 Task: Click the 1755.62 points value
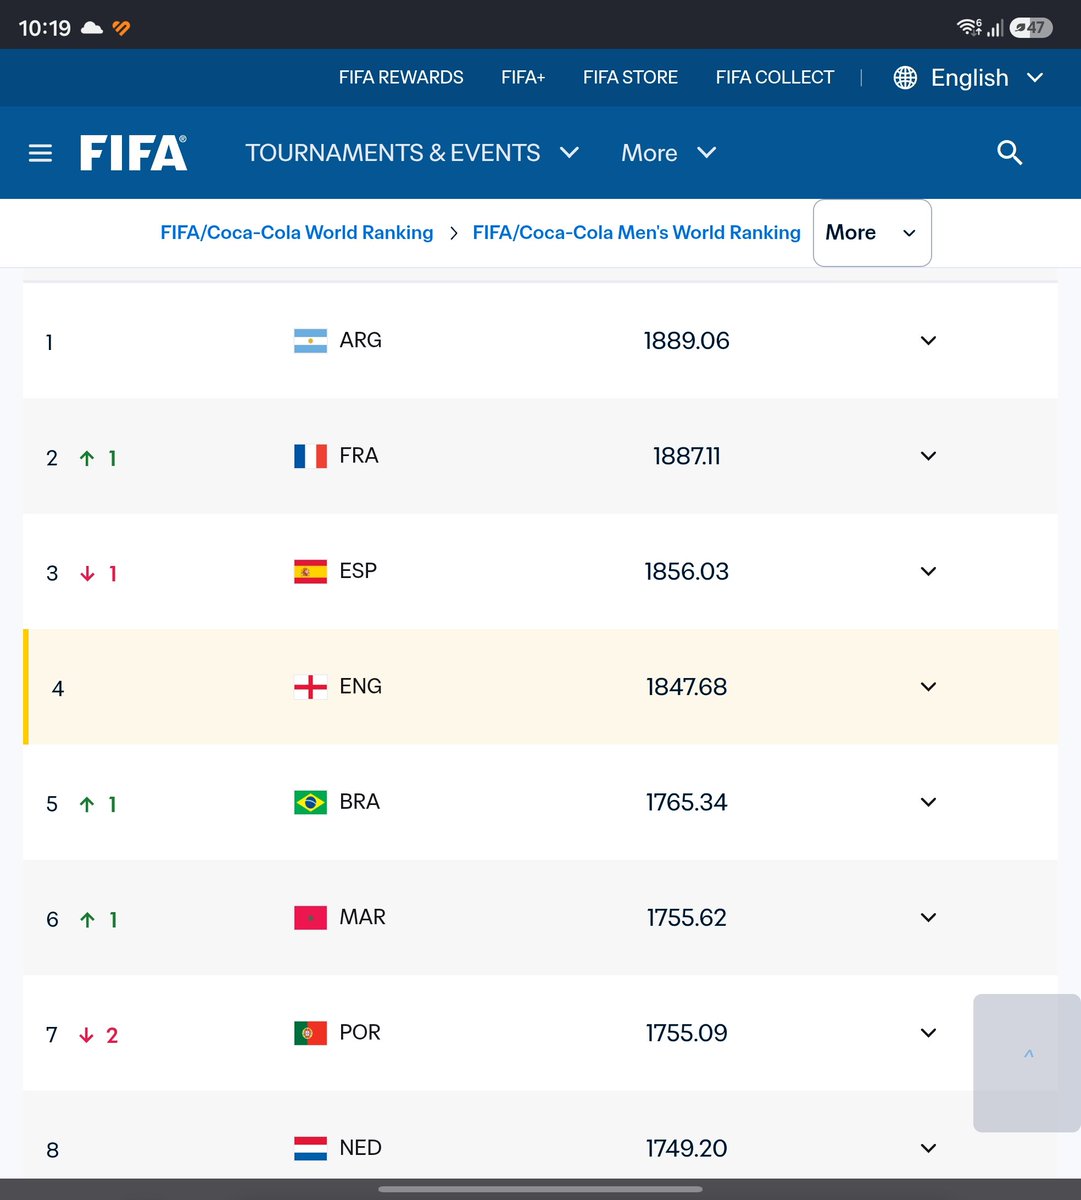coord(687,918)
